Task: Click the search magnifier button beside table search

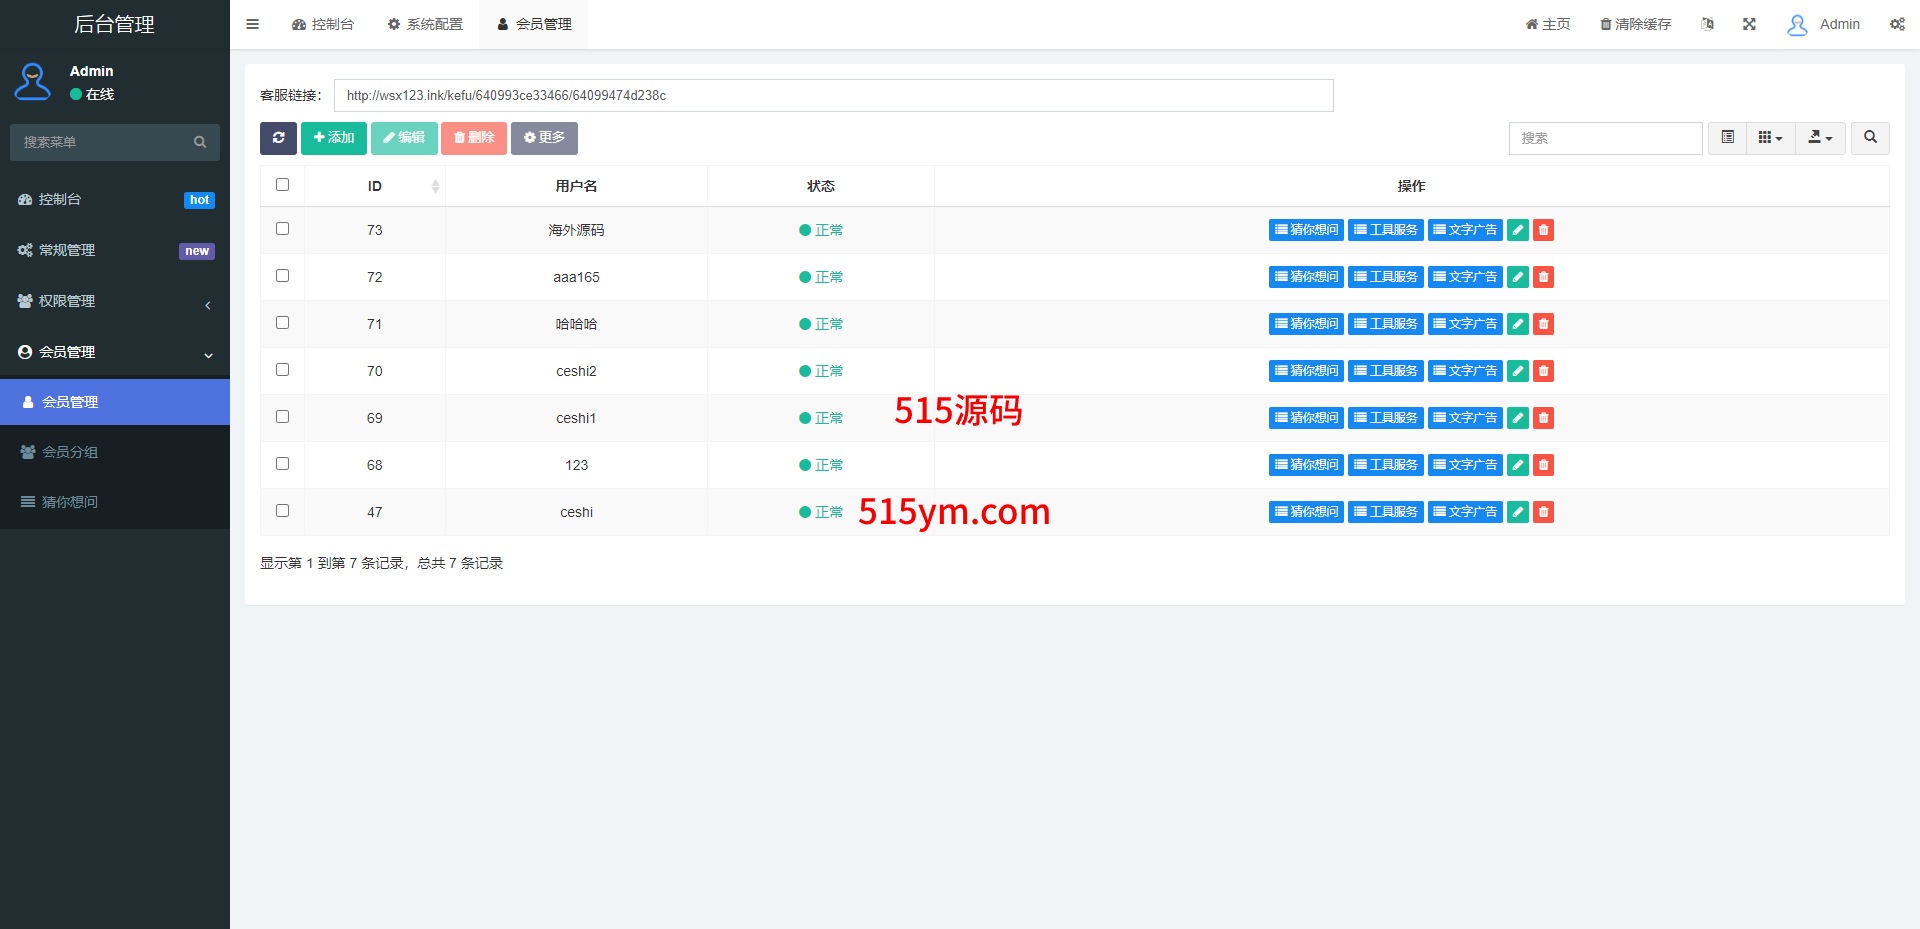Action: 1870,138
